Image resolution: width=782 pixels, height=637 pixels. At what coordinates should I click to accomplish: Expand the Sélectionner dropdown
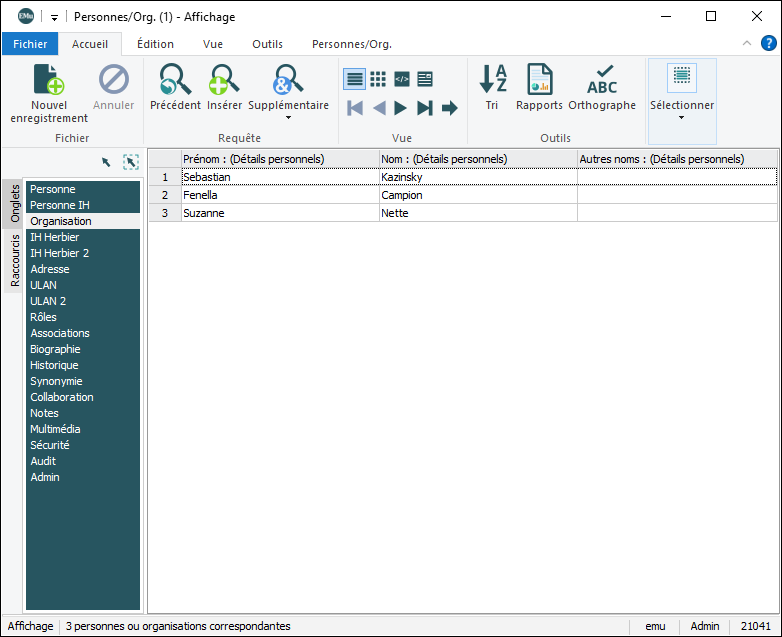click(682, 118)
